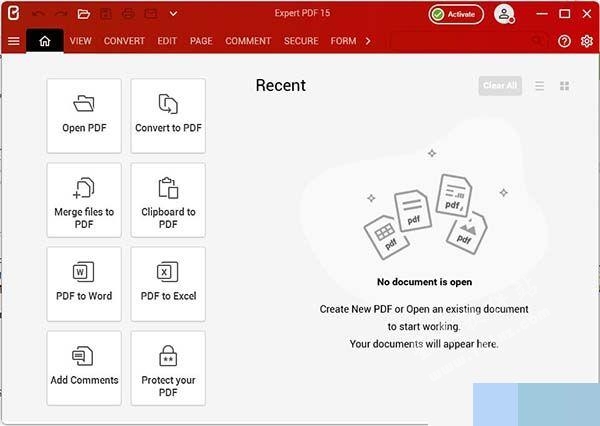600x426 pixels.
Task: Click the Expert PDF app logo icon
Action: tap(13, 13)
